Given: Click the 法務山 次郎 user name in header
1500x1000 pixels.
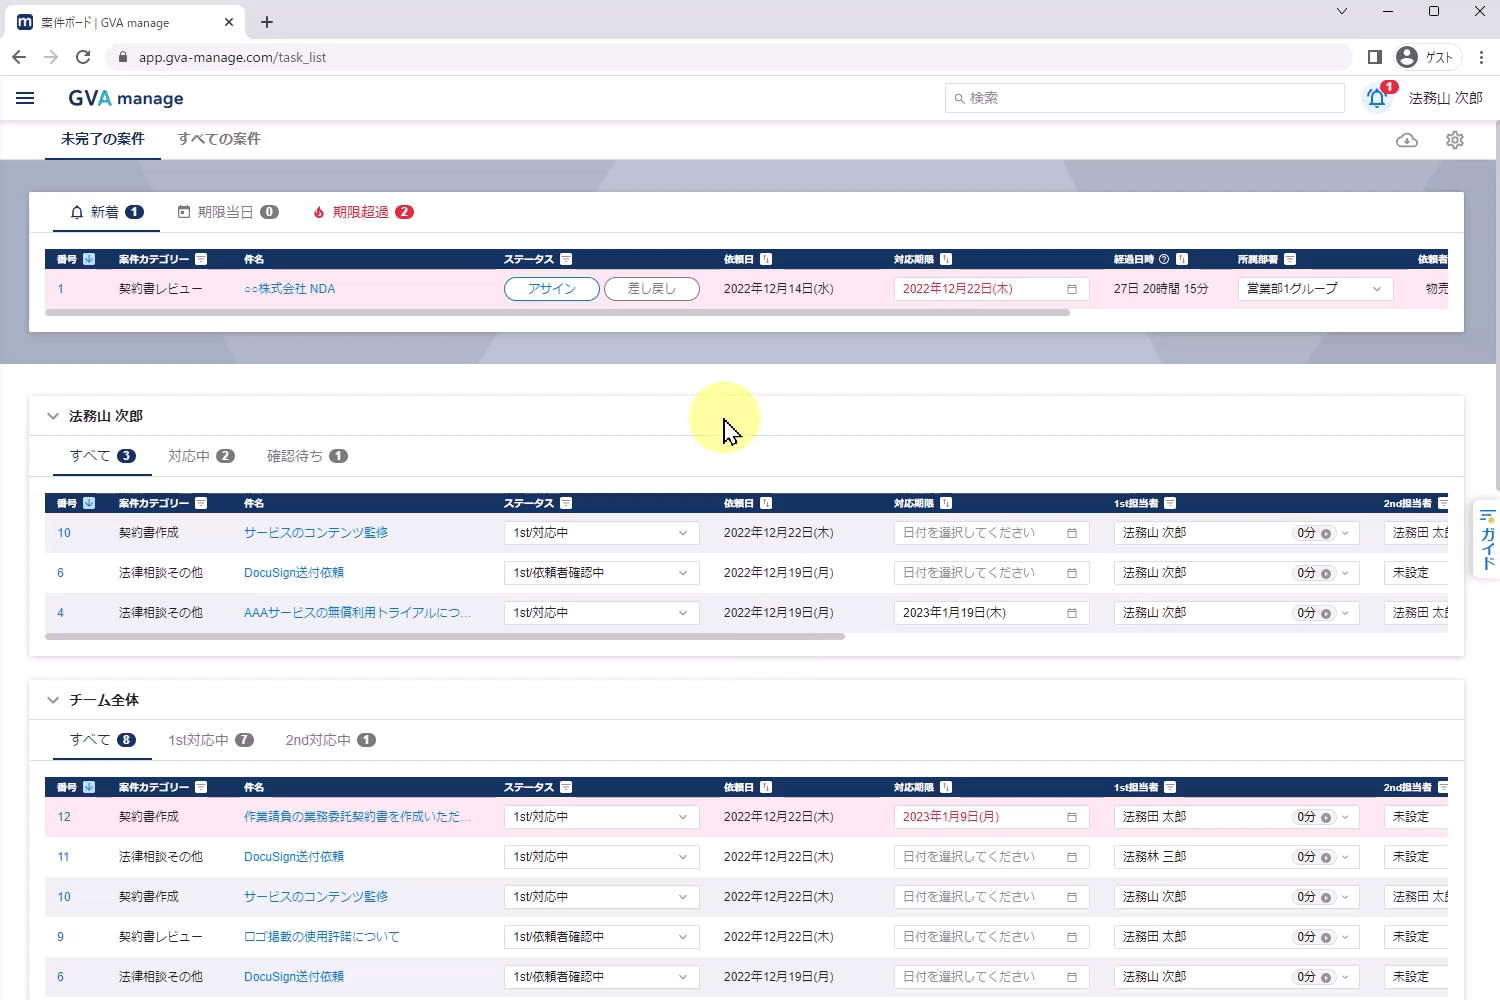Looking at the screenshot, I should pos(1446,98).
